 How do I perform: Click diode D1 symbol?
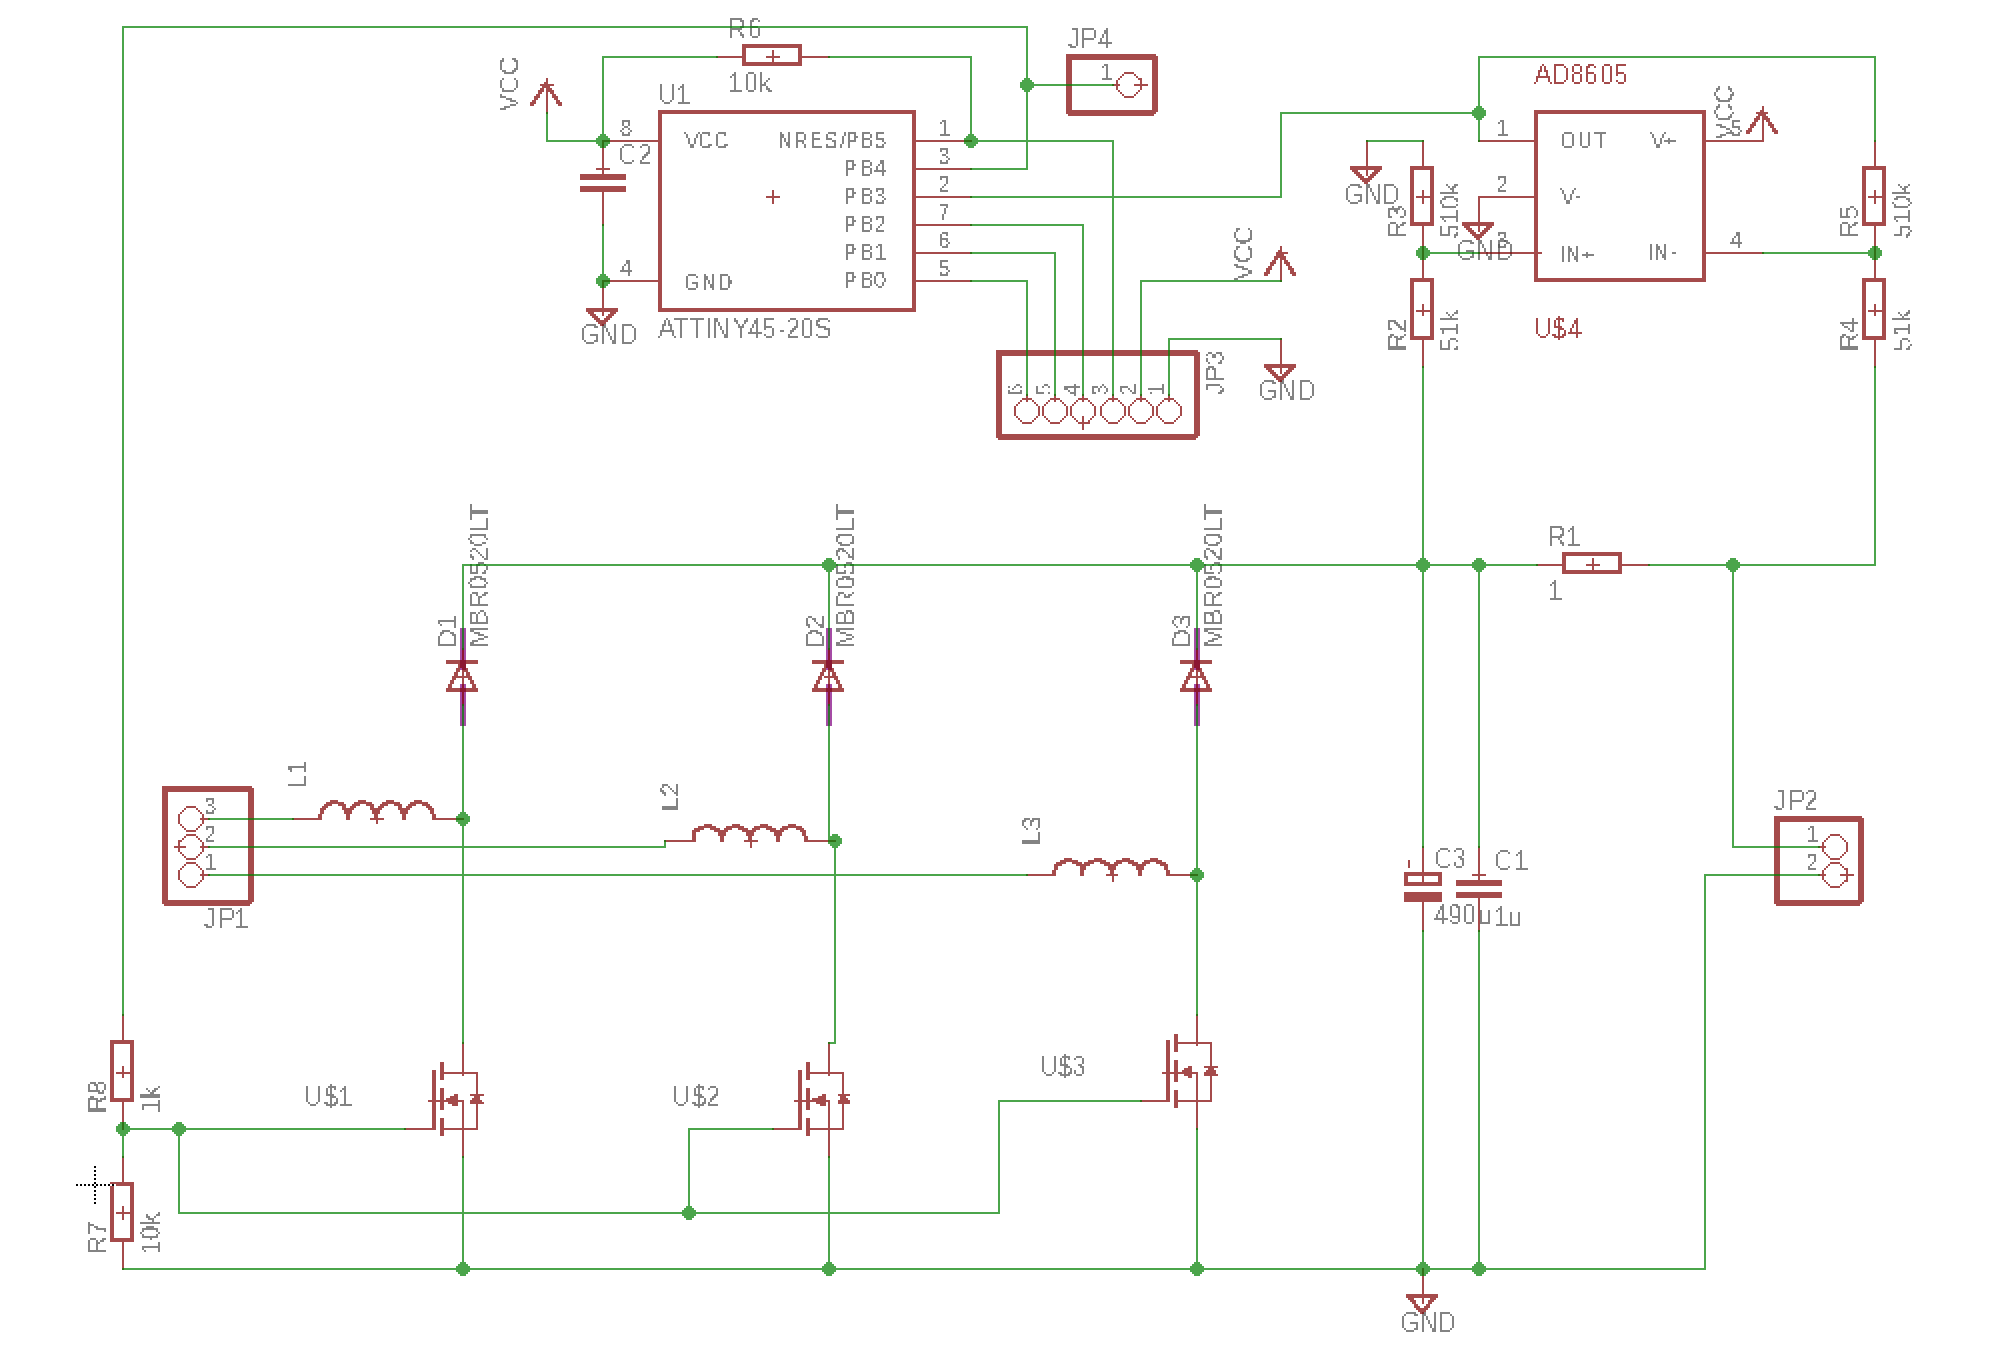462,677
